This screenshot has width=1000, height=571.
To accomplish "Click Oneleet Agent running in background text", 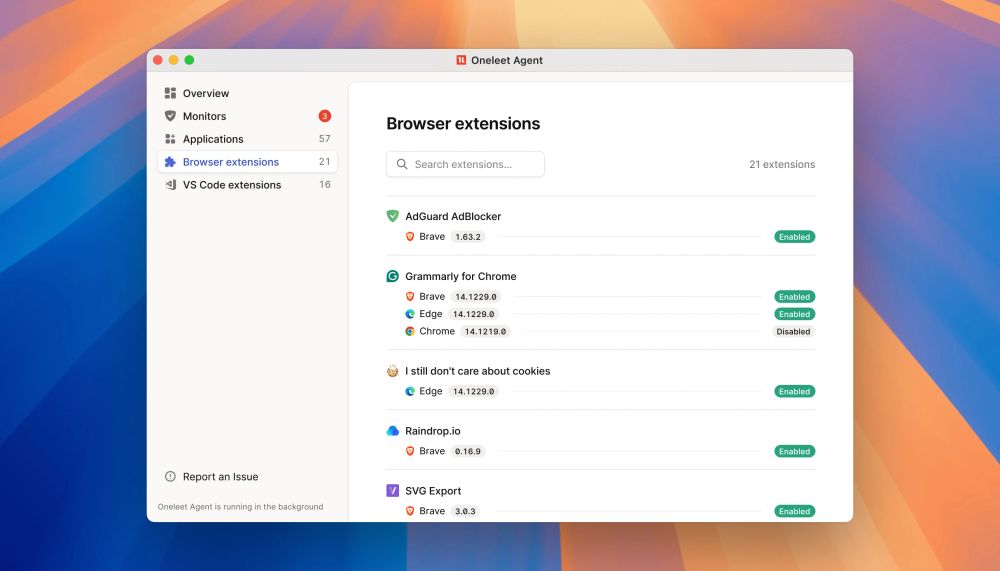I will click(x=240, y=507).
